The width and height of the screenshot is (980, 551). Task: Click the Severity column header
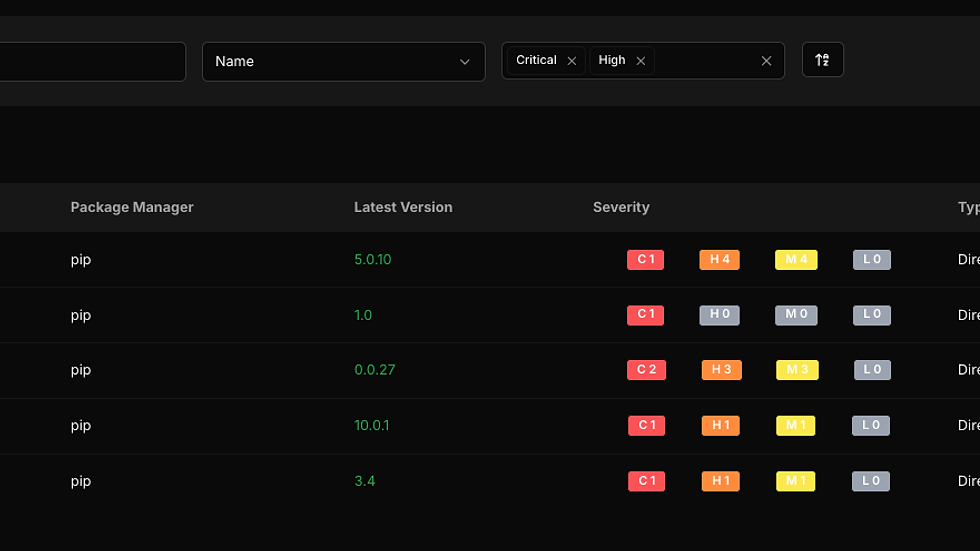[621, 207]
